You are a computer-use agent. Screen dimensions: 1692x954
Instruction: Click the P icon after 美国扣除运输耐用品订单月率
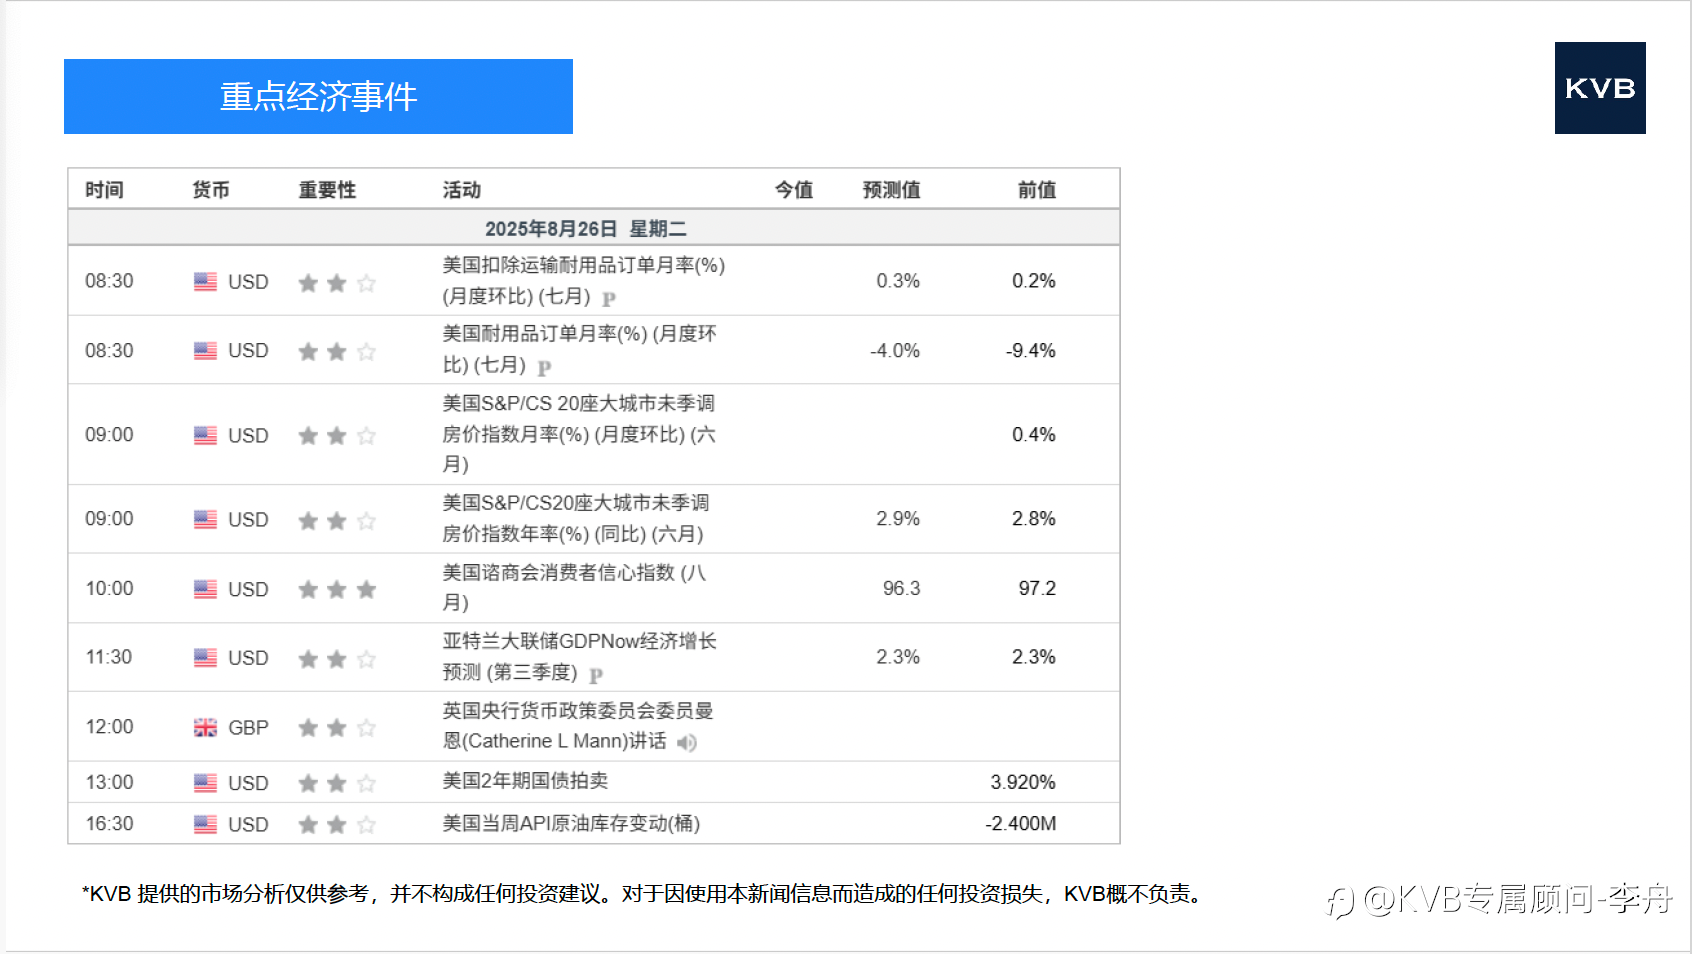pos(609,298)
